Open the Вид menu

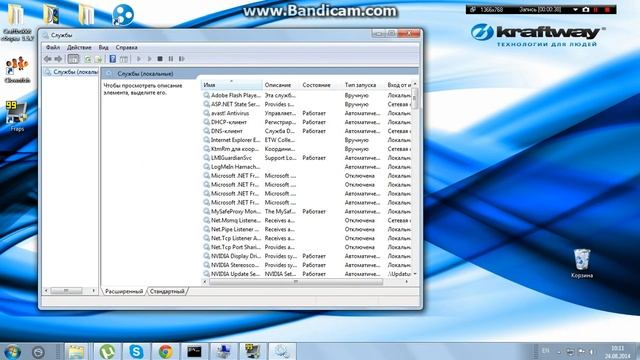[x=104, y=47]
